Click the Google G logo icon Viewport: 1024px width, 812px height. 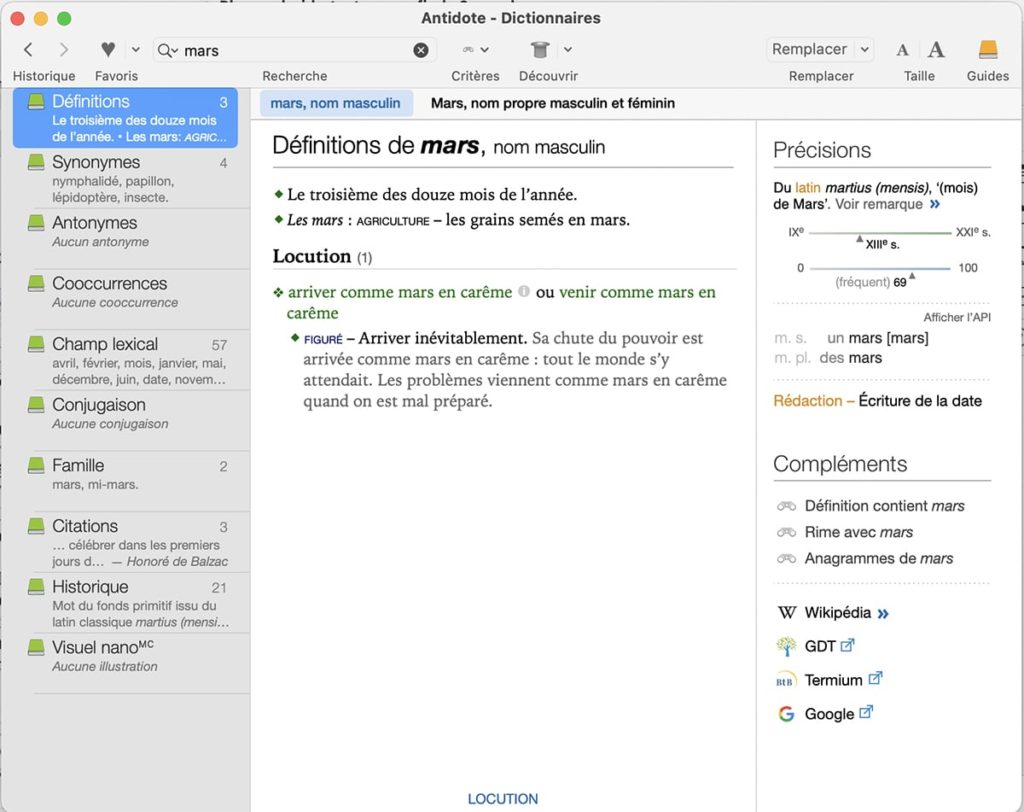[786, 714]
